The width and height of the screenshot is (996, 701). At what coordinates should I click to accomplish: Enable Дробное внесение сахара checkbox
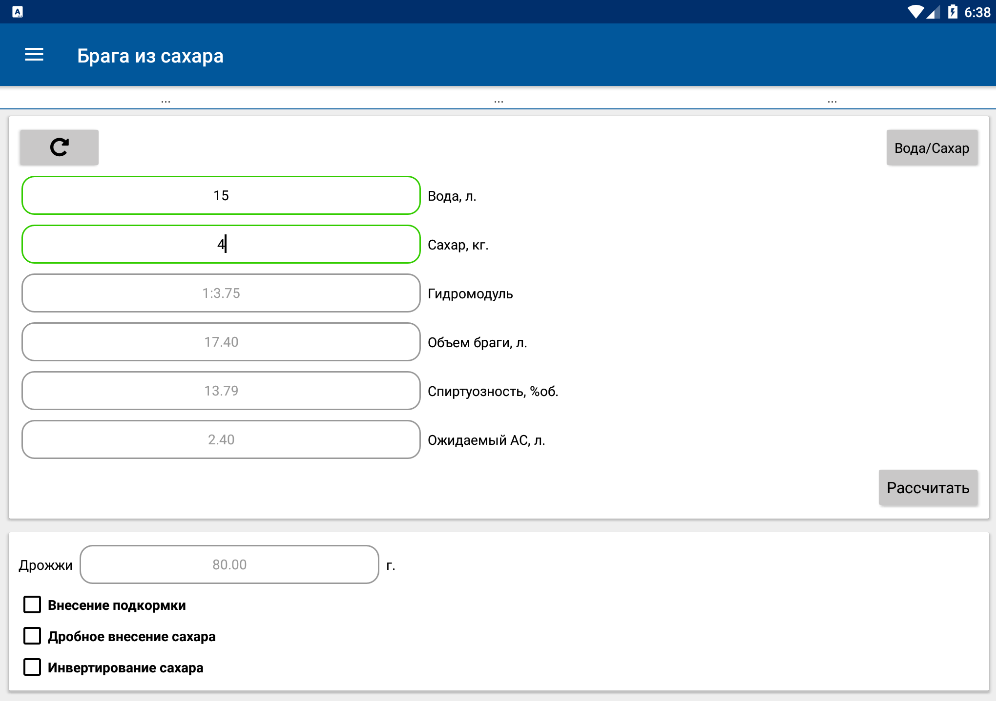click(x=32, y=636)
